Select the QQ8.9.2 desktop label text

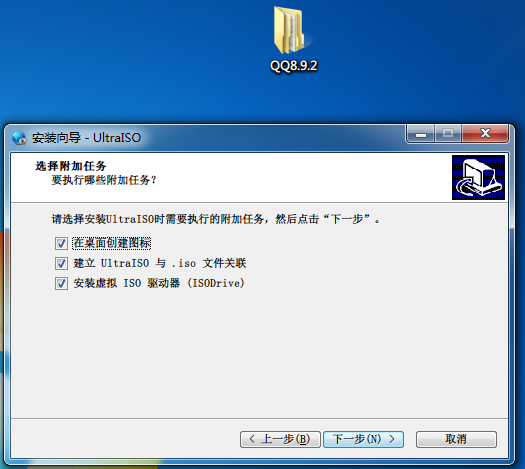tap(294, 66)
